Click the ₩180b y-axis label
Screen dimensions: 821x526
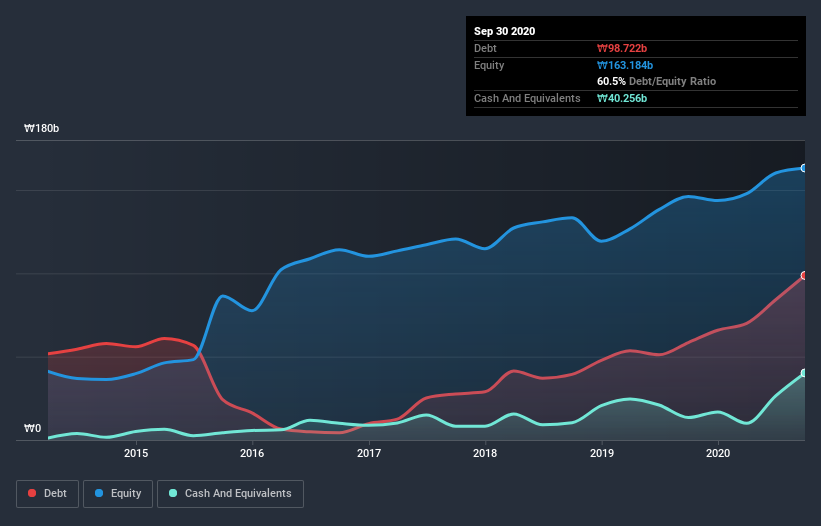click(42, 129)
